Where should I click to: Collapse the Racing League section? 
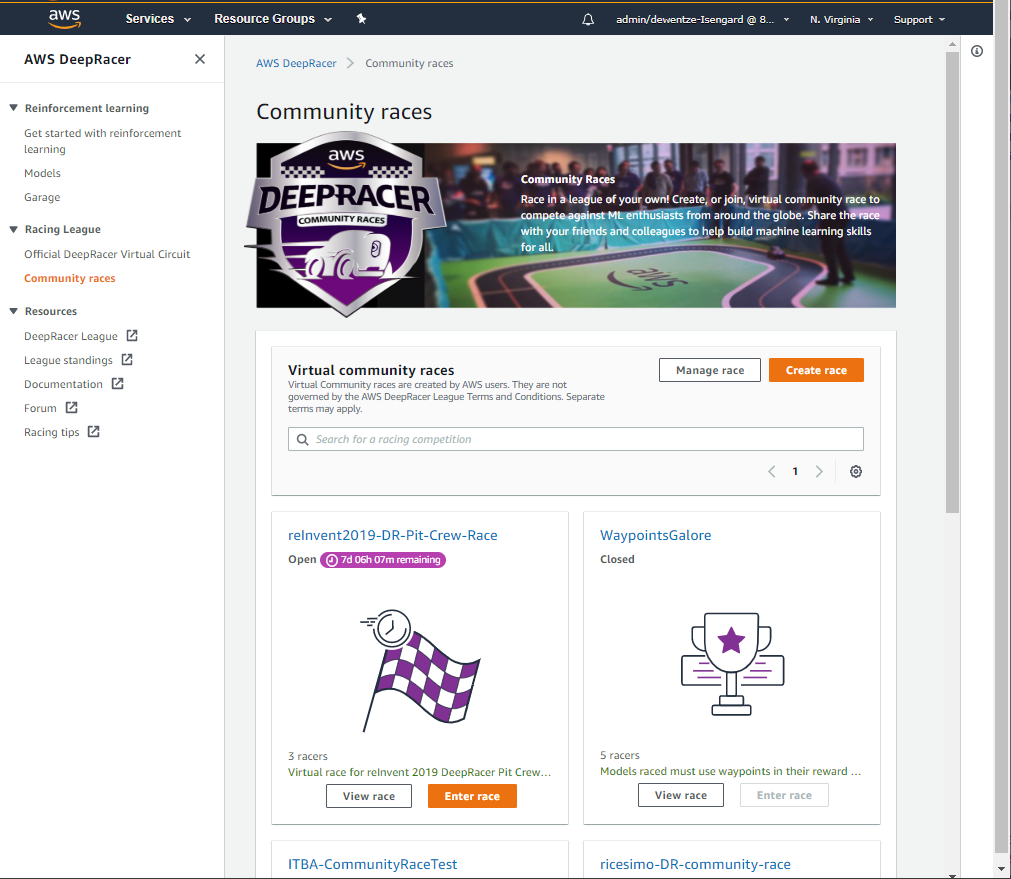point(14,229)
